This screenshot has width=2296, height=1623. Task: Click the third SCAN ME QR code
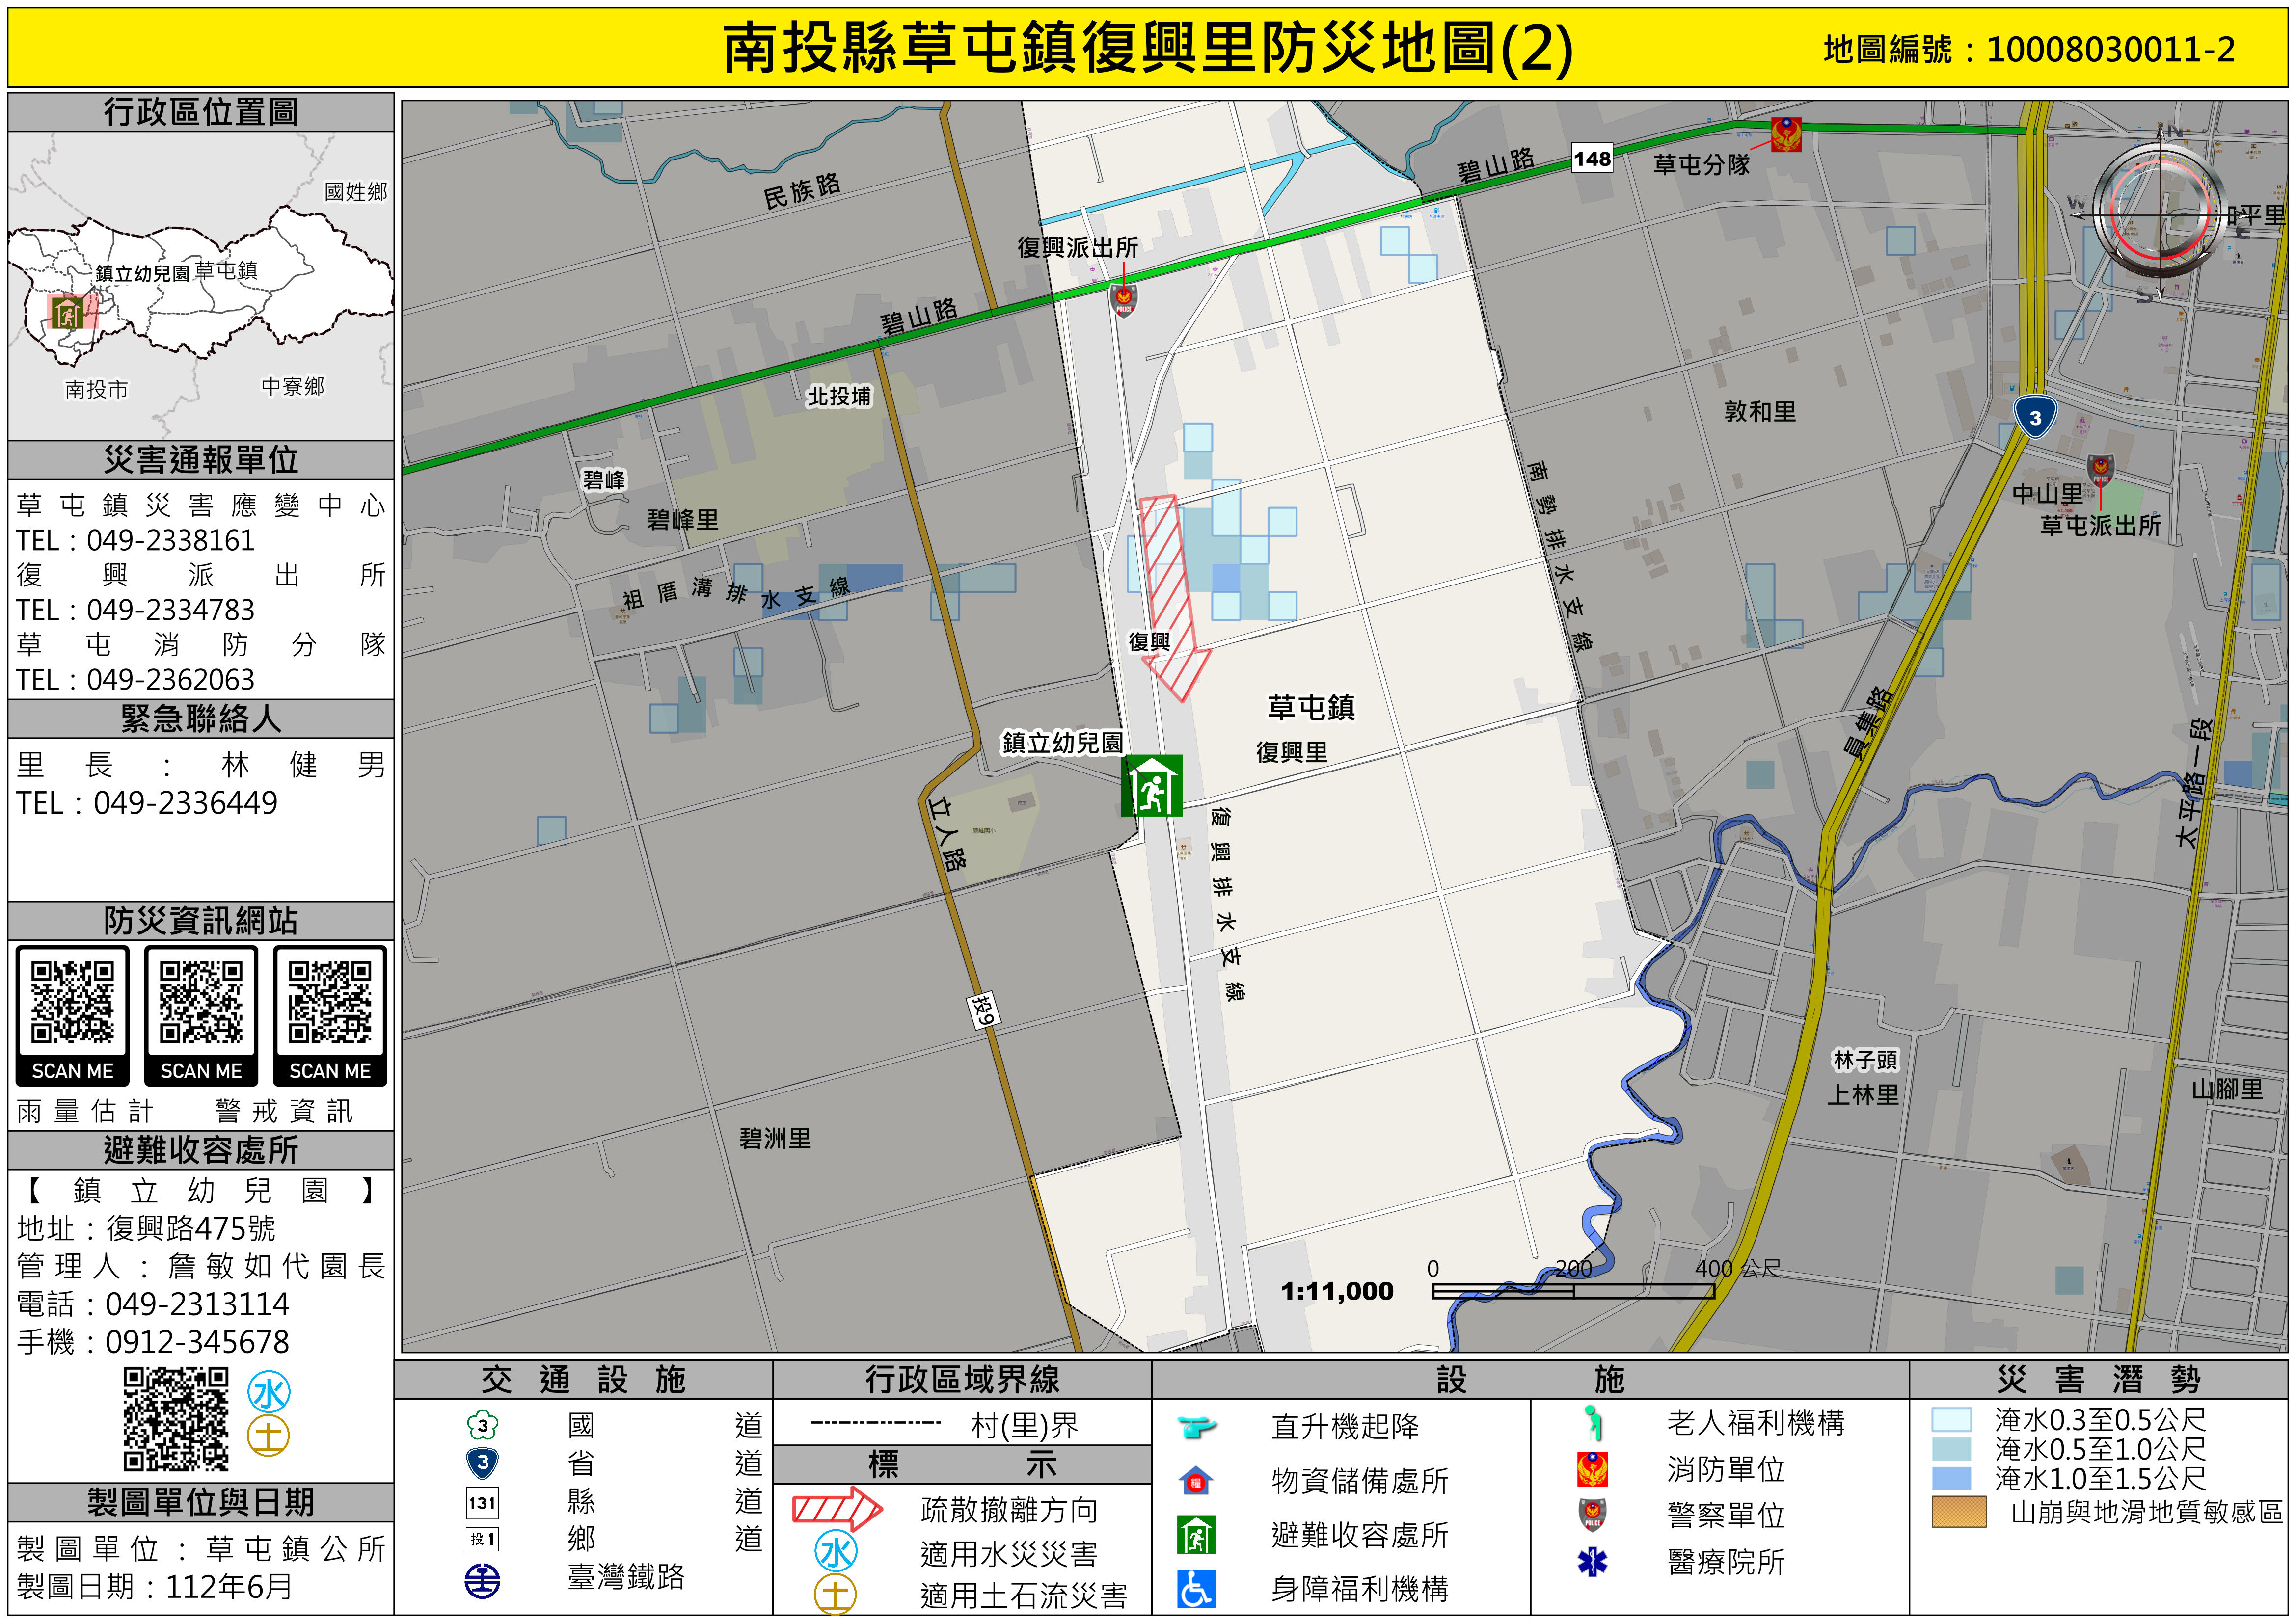(x=330, y=1003)
